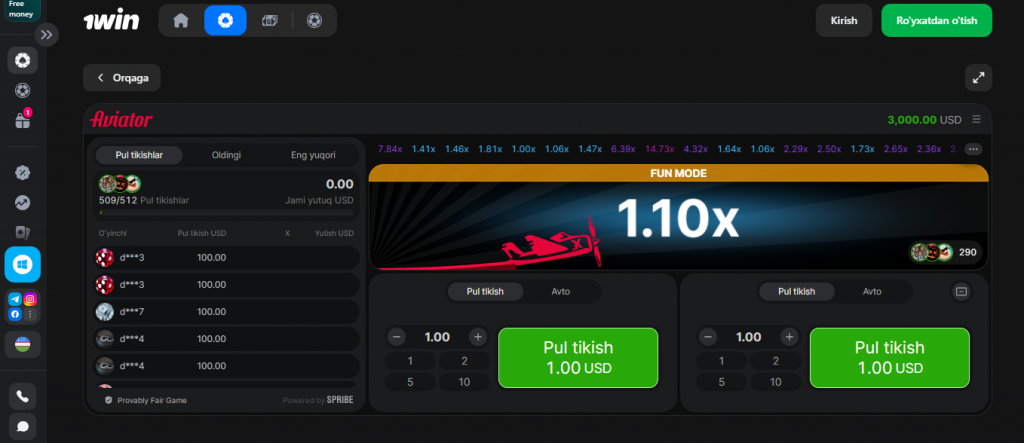Open the live chat bubble icon
1024x443 pixels.
(x=22, y=426)
